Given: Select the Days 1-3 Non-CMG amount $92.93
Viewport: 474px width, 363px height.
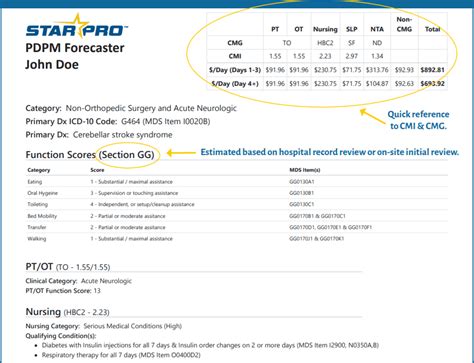Looking at the screenshot, I should point(404,70).
